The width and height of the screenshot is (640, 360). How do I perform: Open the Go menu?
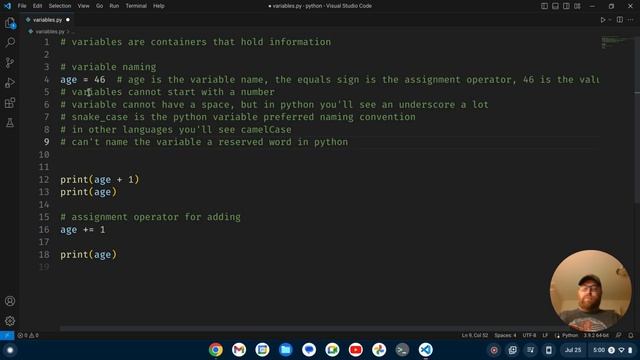[x=100, y=6]
